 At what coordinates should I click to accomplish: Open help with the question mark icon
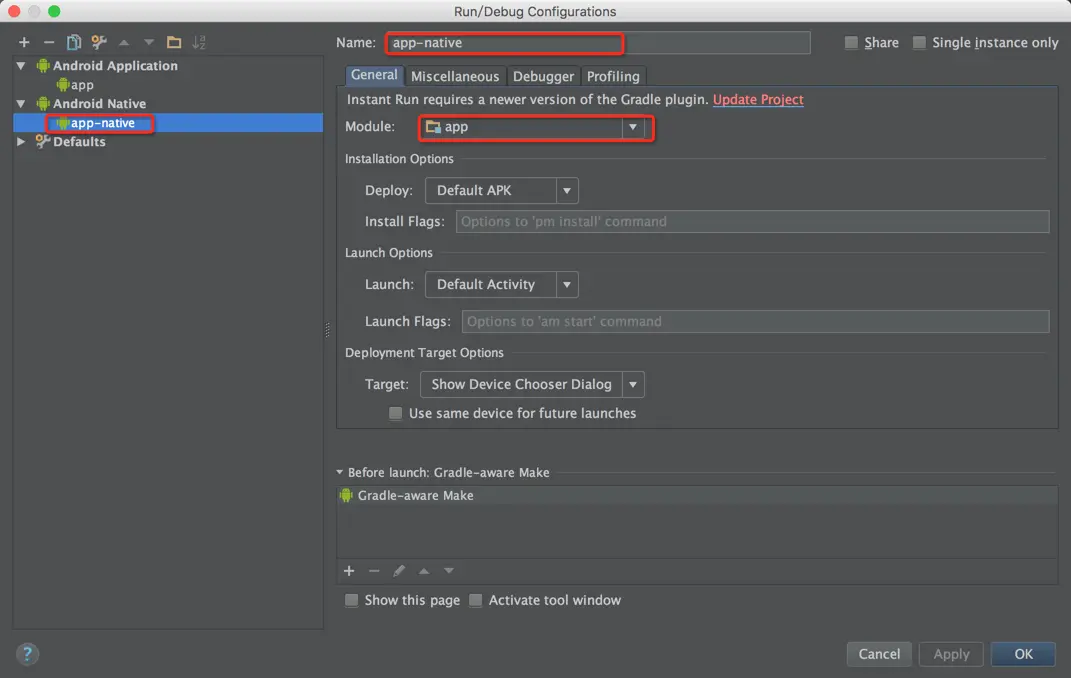[x=27, y=654]
